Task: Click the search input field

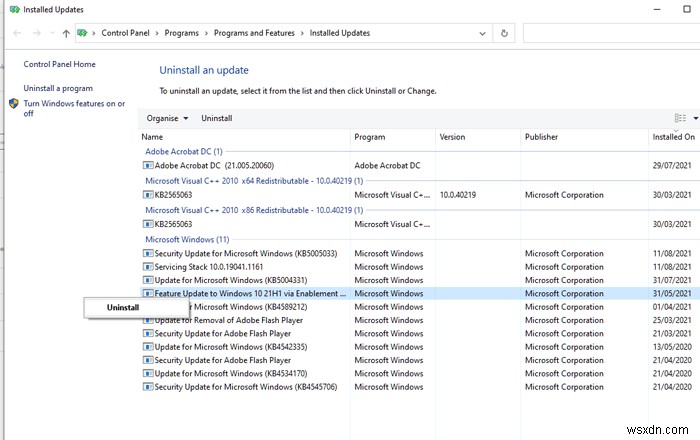Action: [611, 33]
